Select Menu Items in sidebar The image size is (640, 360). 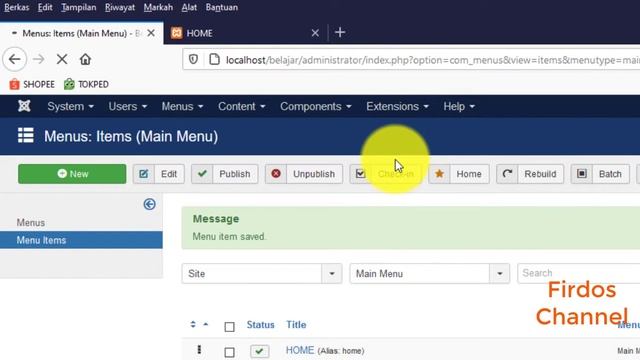81,240
